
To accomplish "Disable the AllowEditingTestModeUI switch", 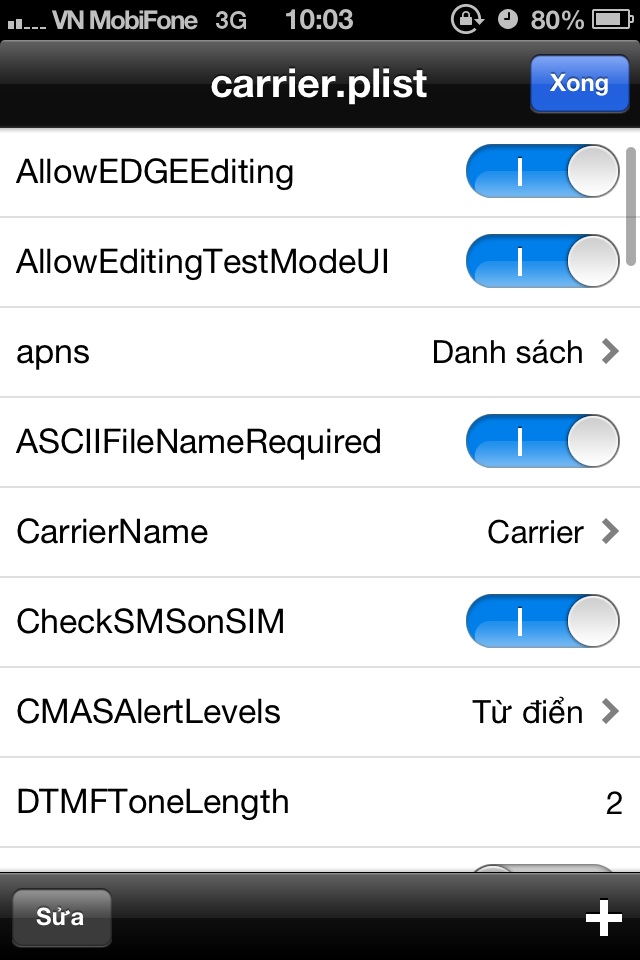I will [x=543, y=261].
